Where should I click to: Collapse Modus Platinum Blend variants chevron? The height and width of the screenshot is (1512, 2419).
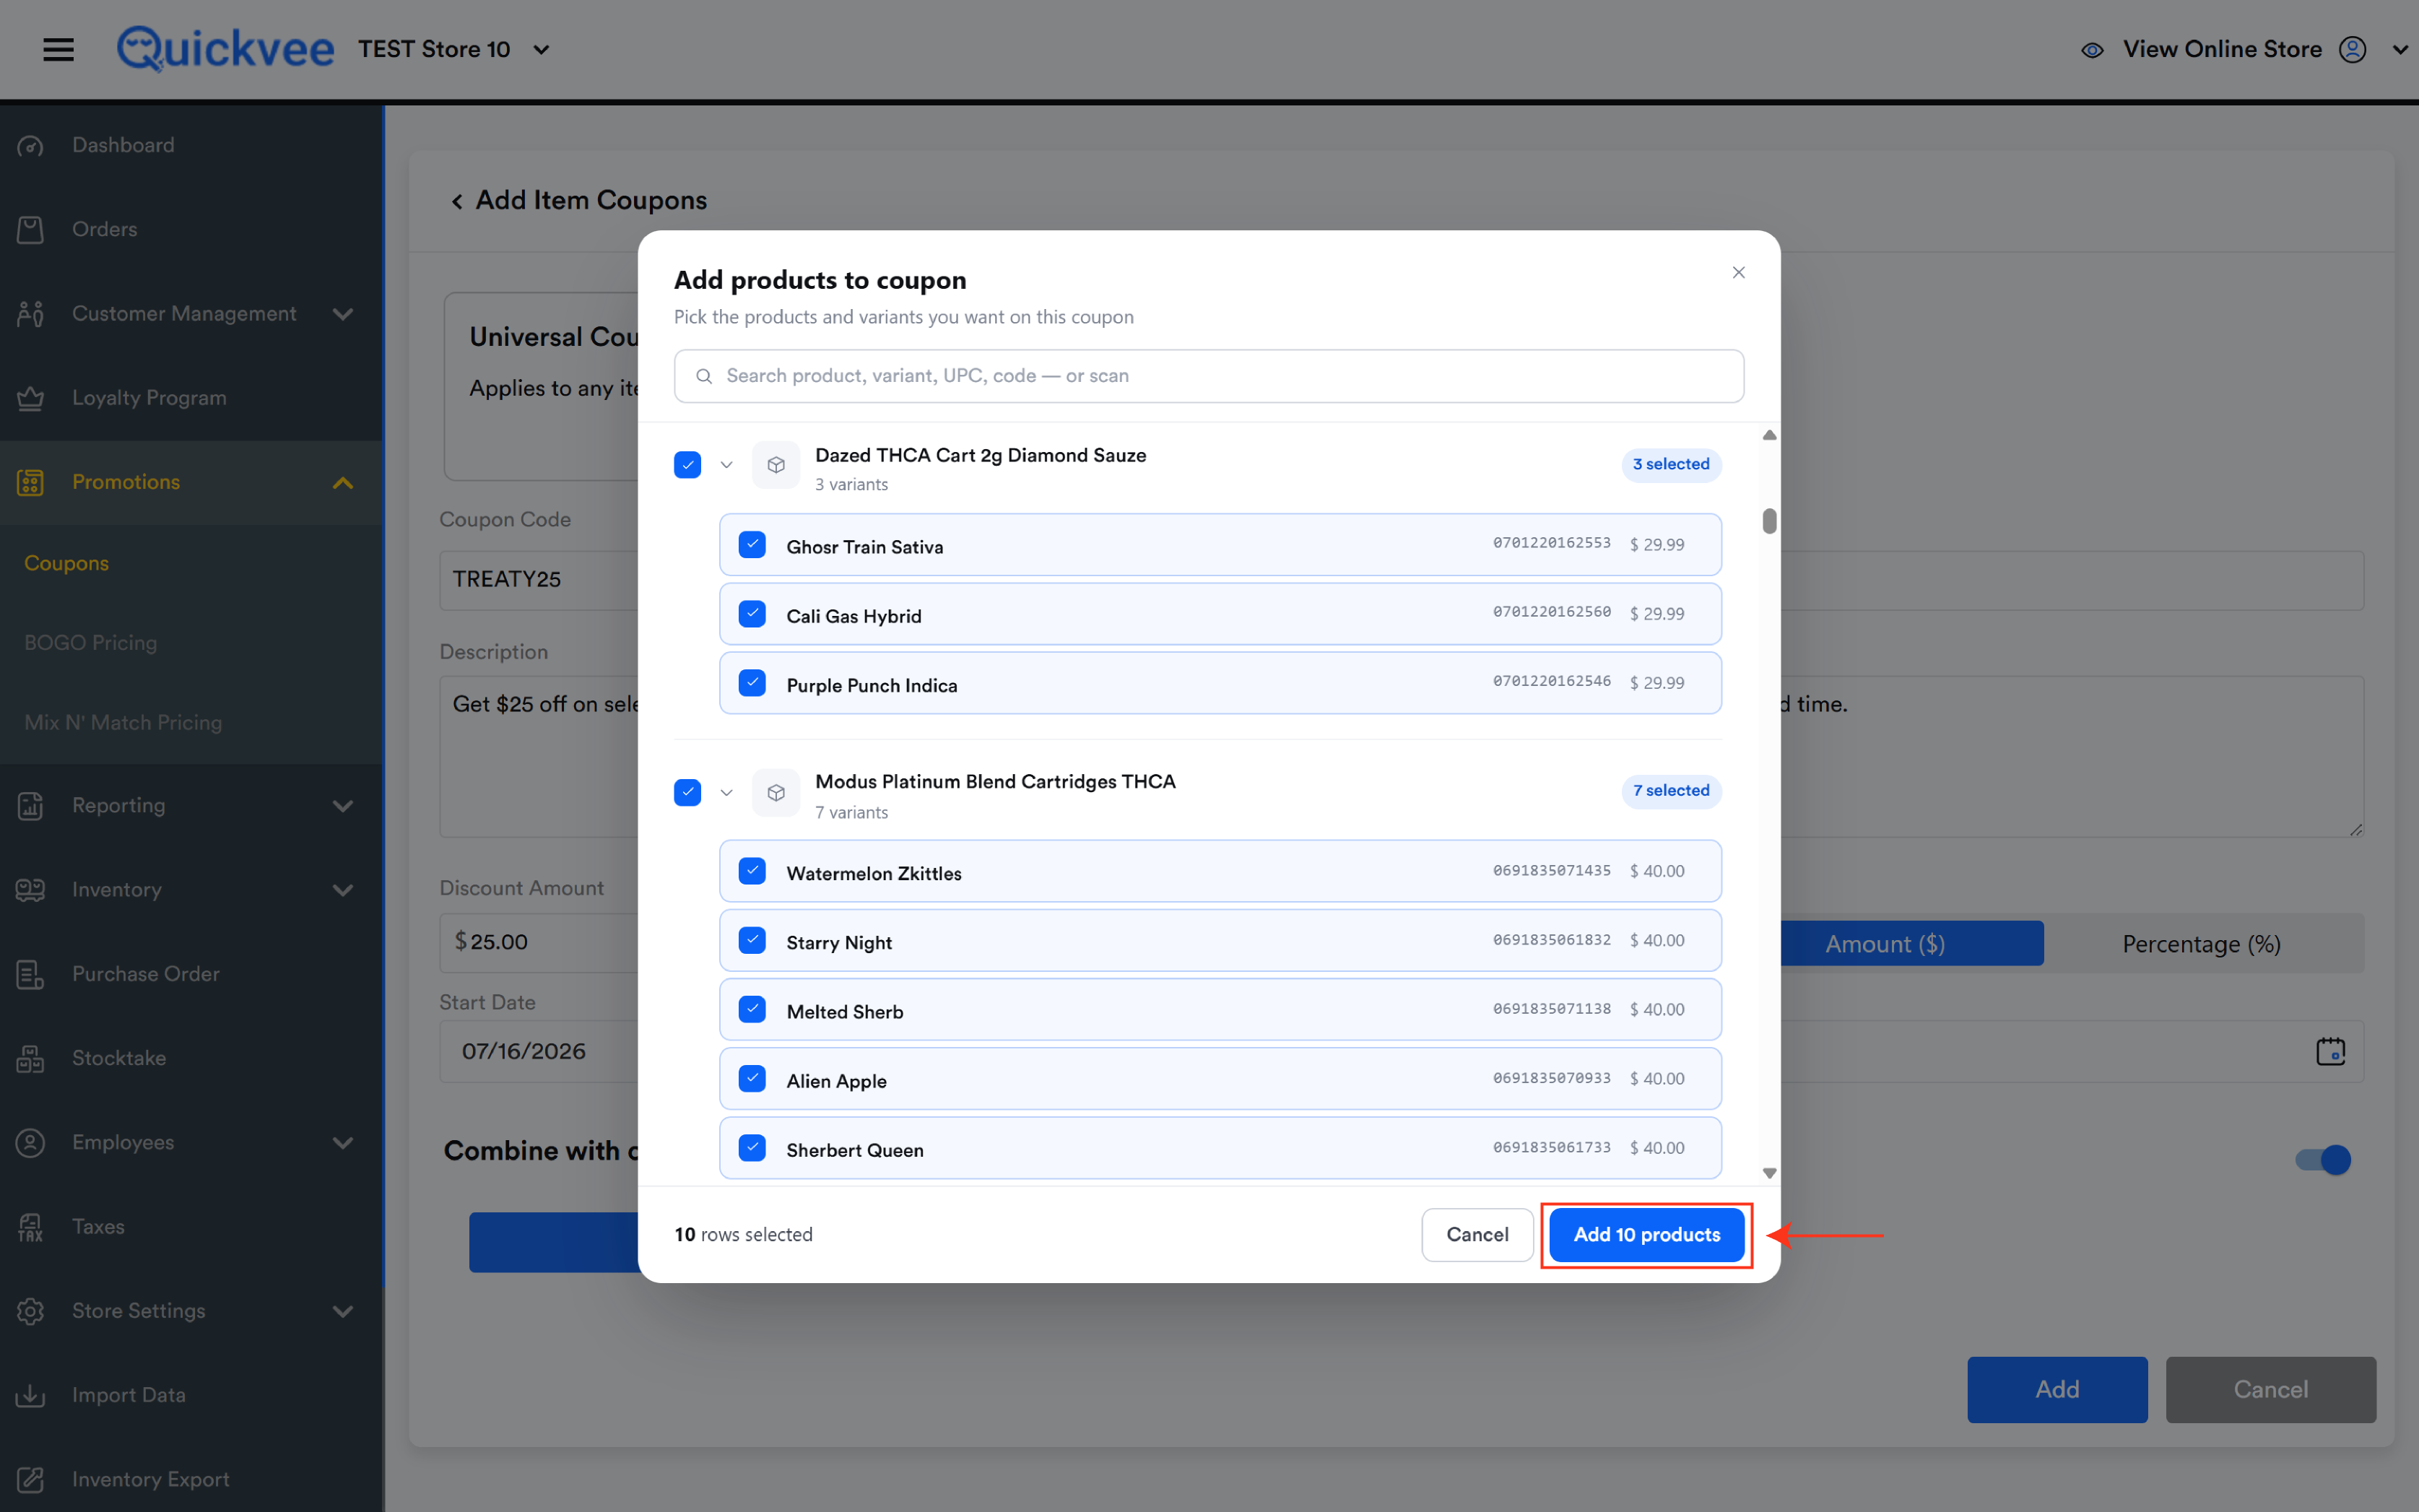727,793
